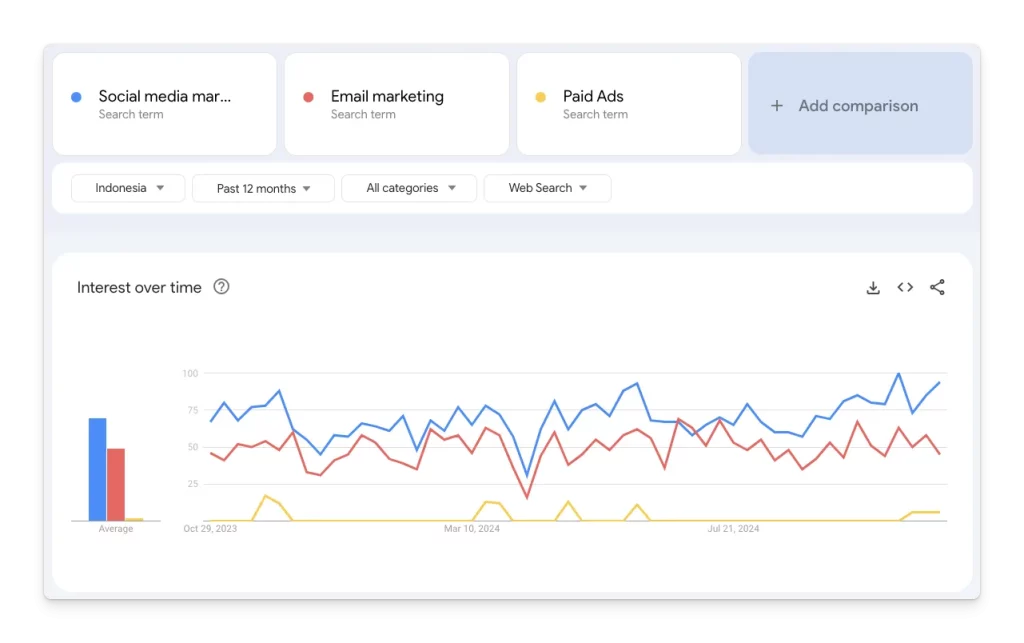Click the Interest over time heading
Image resolution: width=1024 pixels, height=643 pixels.
pos(139,287)
